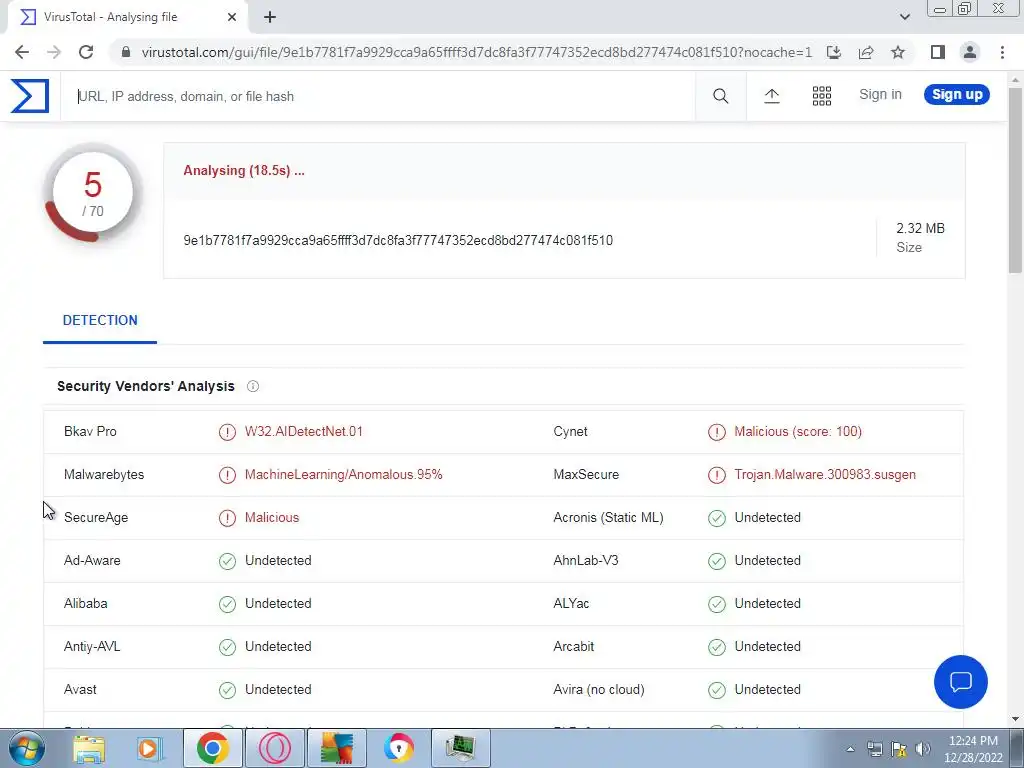1024x768 pixels.
Task: Click the 5 / 70 detection score gauge
Action: tap(93, 193)
